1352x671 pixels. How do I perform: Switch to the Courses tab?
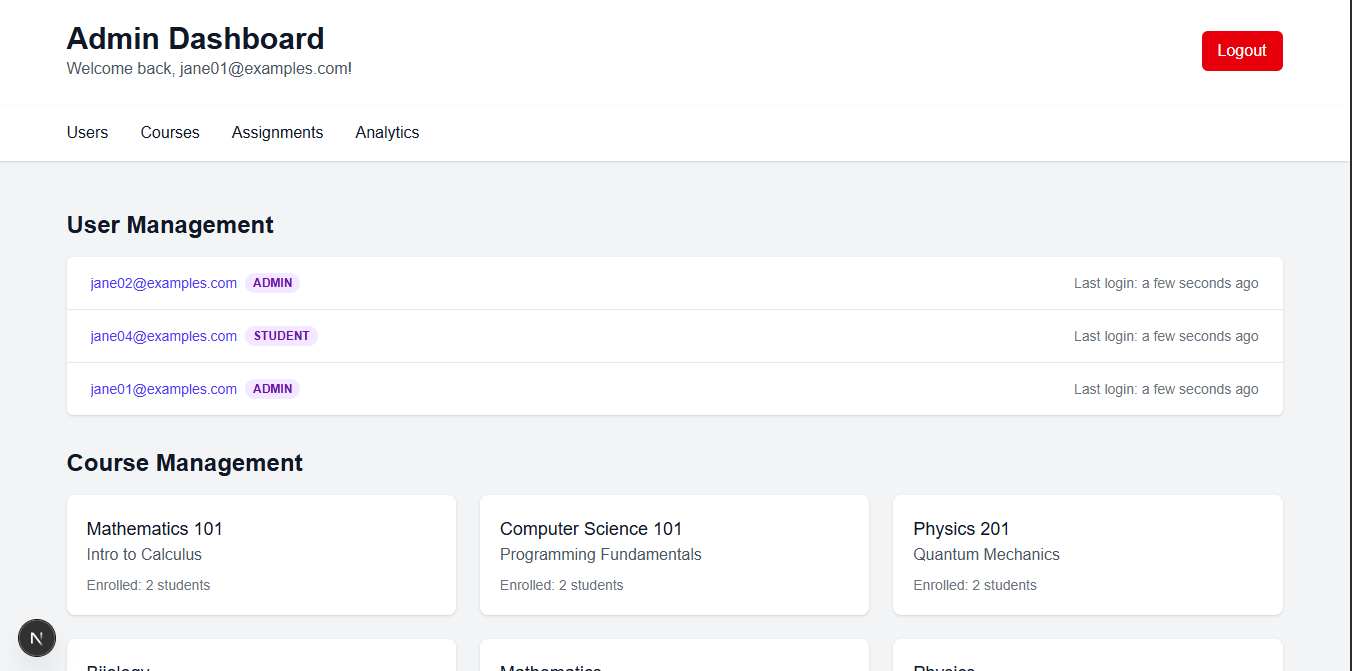(x=170, y=132)
